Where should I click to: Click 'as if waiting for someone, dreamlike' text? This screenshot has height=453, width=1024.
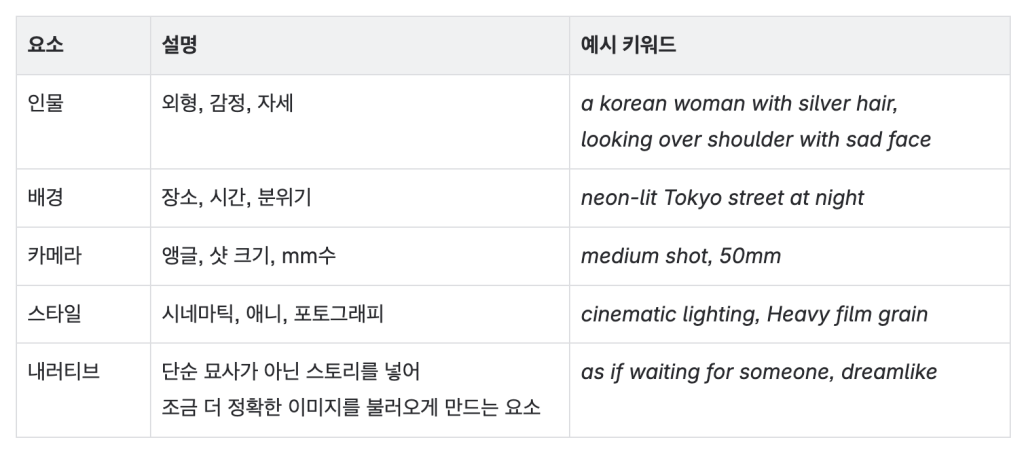point(759,371)
